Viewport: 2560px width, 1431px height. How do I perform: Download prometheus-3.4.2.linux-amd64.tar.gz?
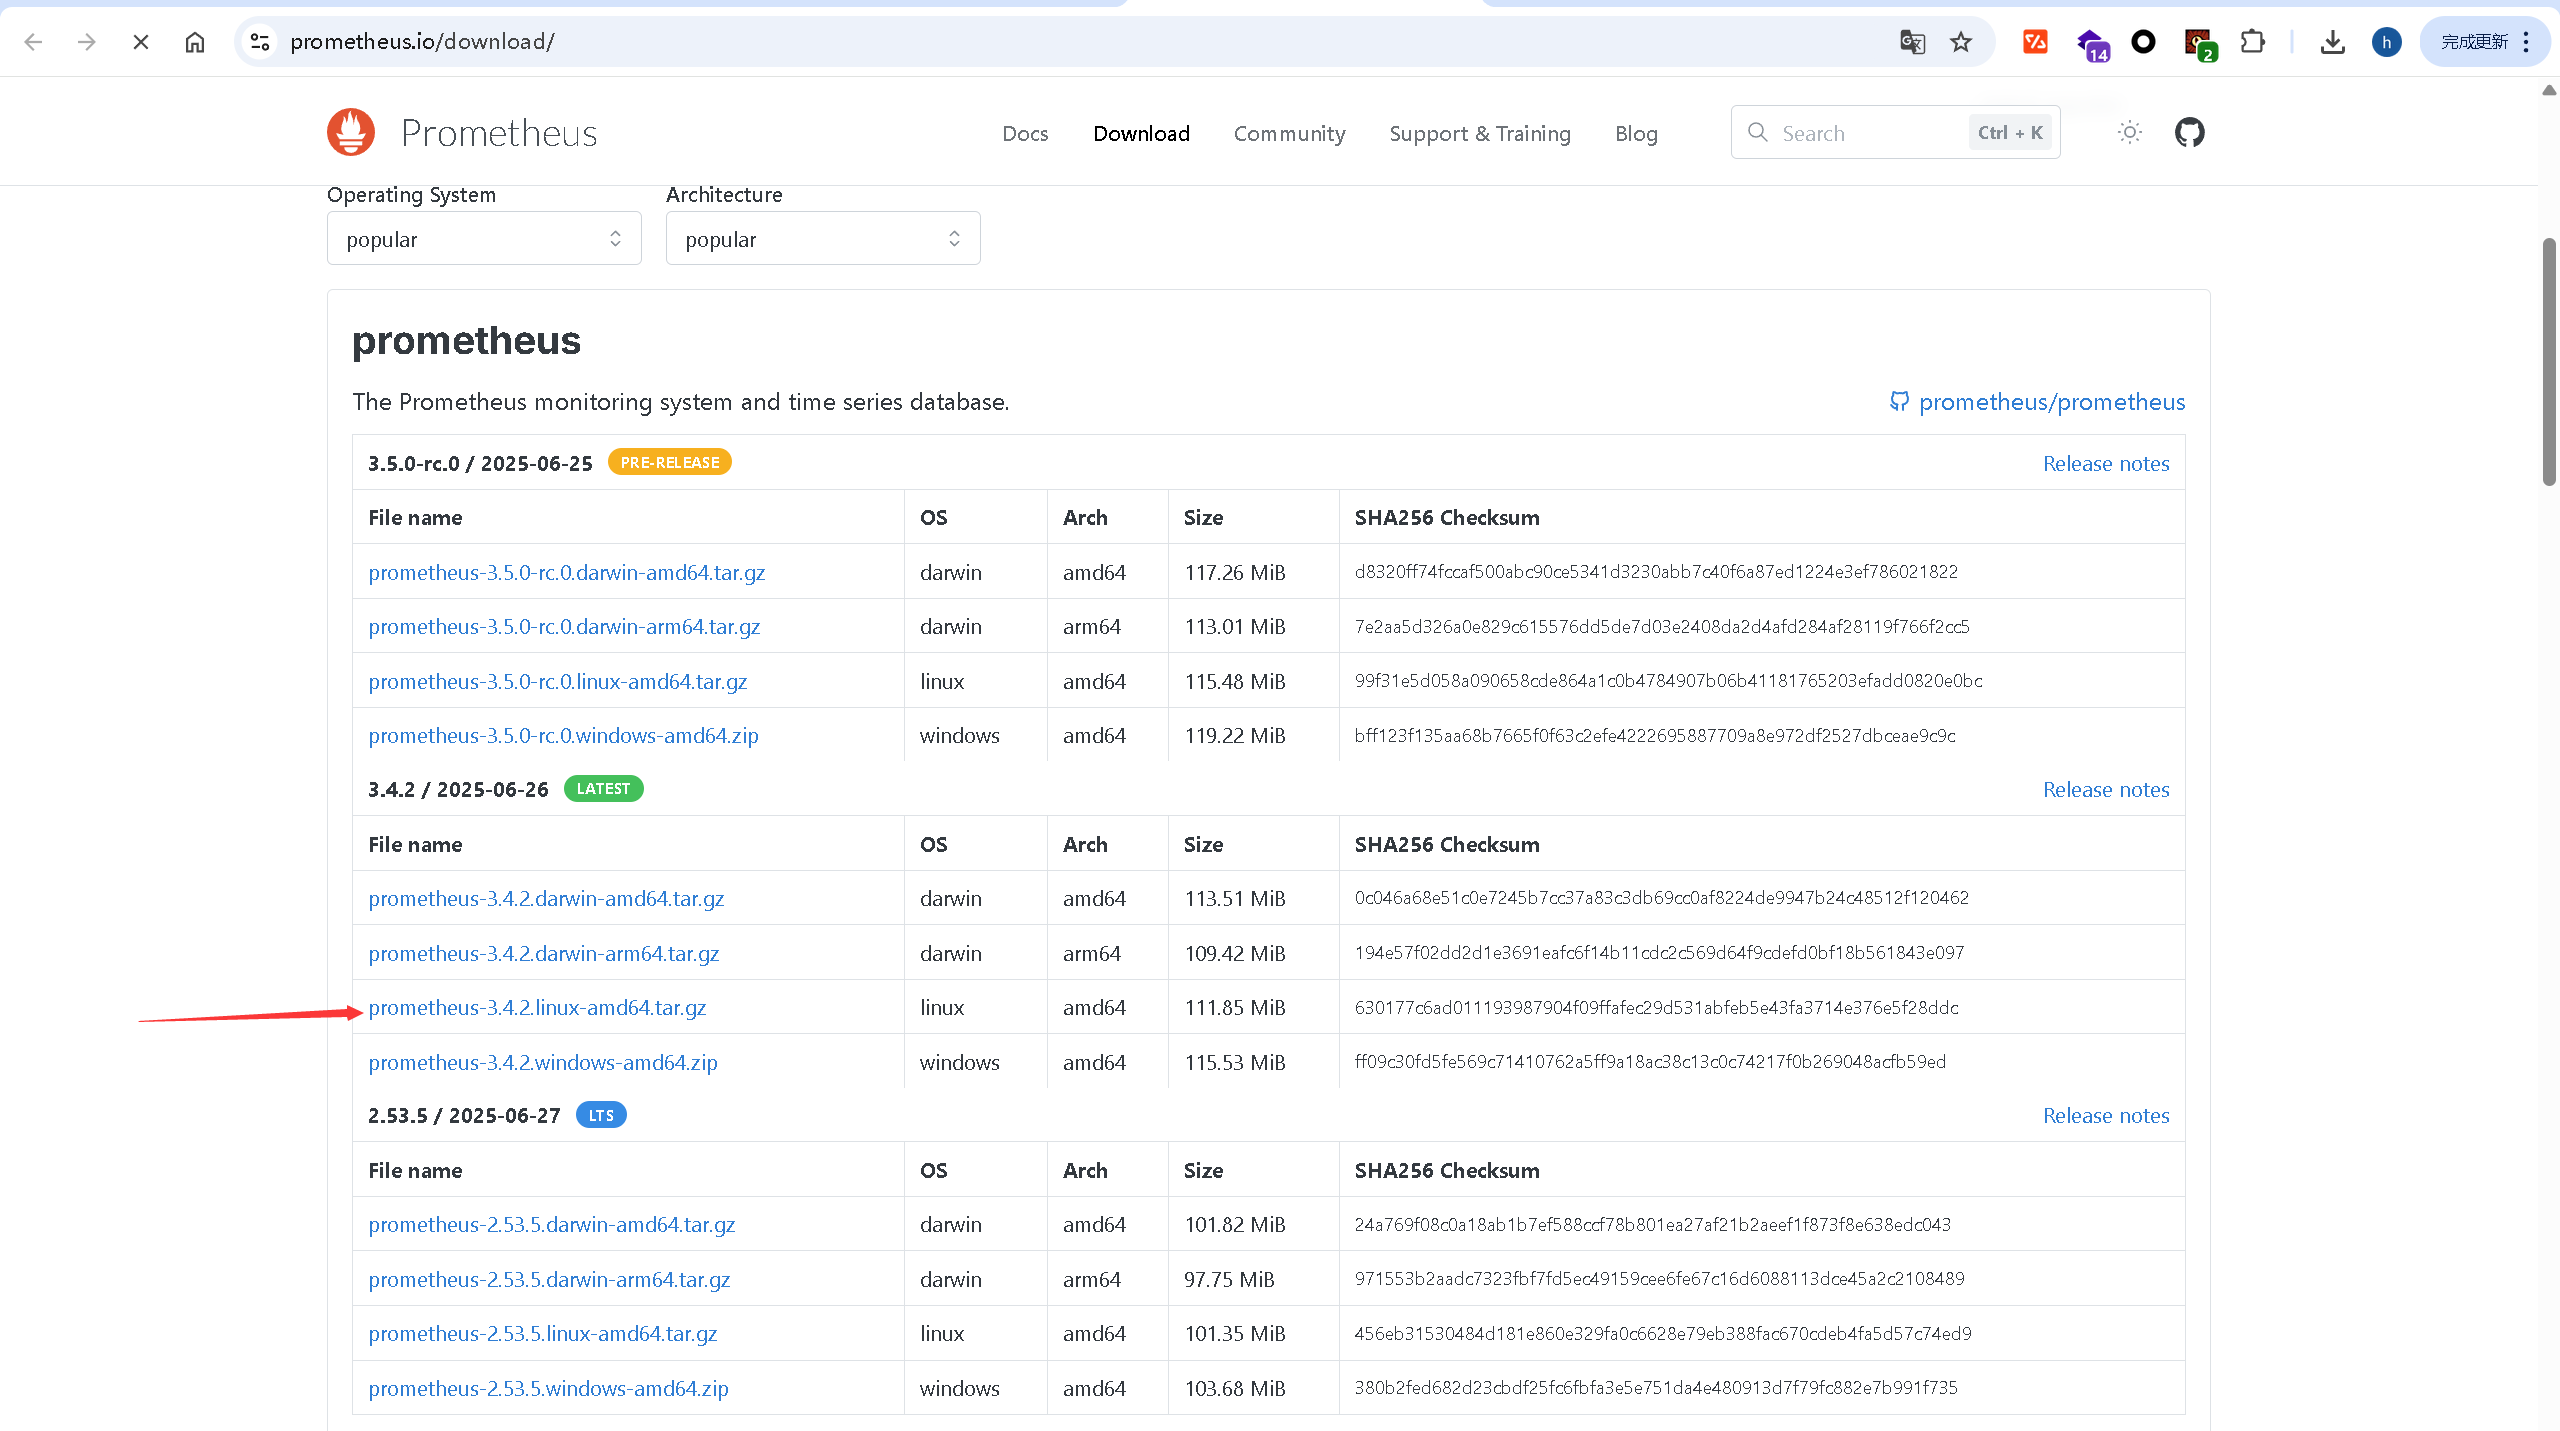(537, 1007)
